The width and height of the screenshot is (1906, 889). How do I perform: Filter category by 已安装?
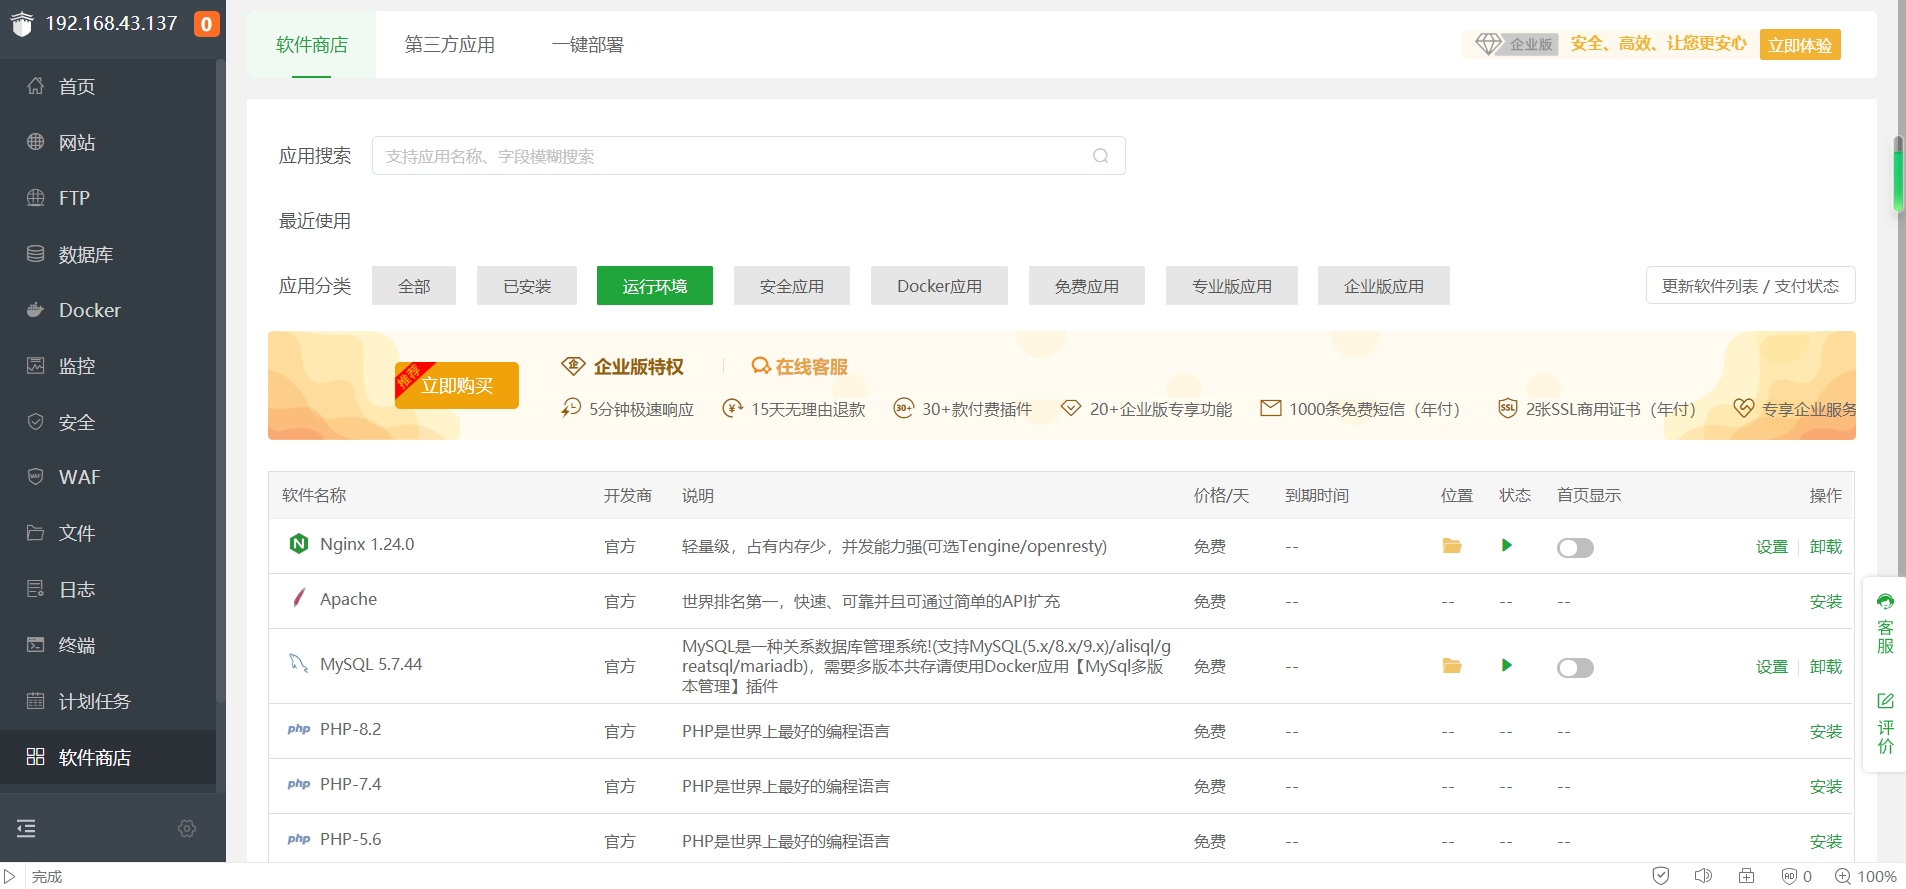tap(527, 286)
